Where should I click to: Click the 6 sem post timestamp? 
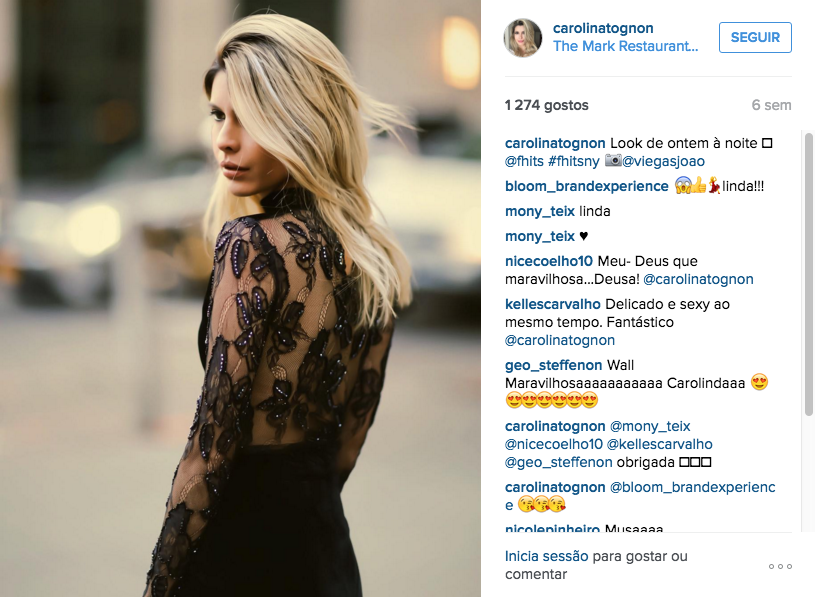(771, 105)
